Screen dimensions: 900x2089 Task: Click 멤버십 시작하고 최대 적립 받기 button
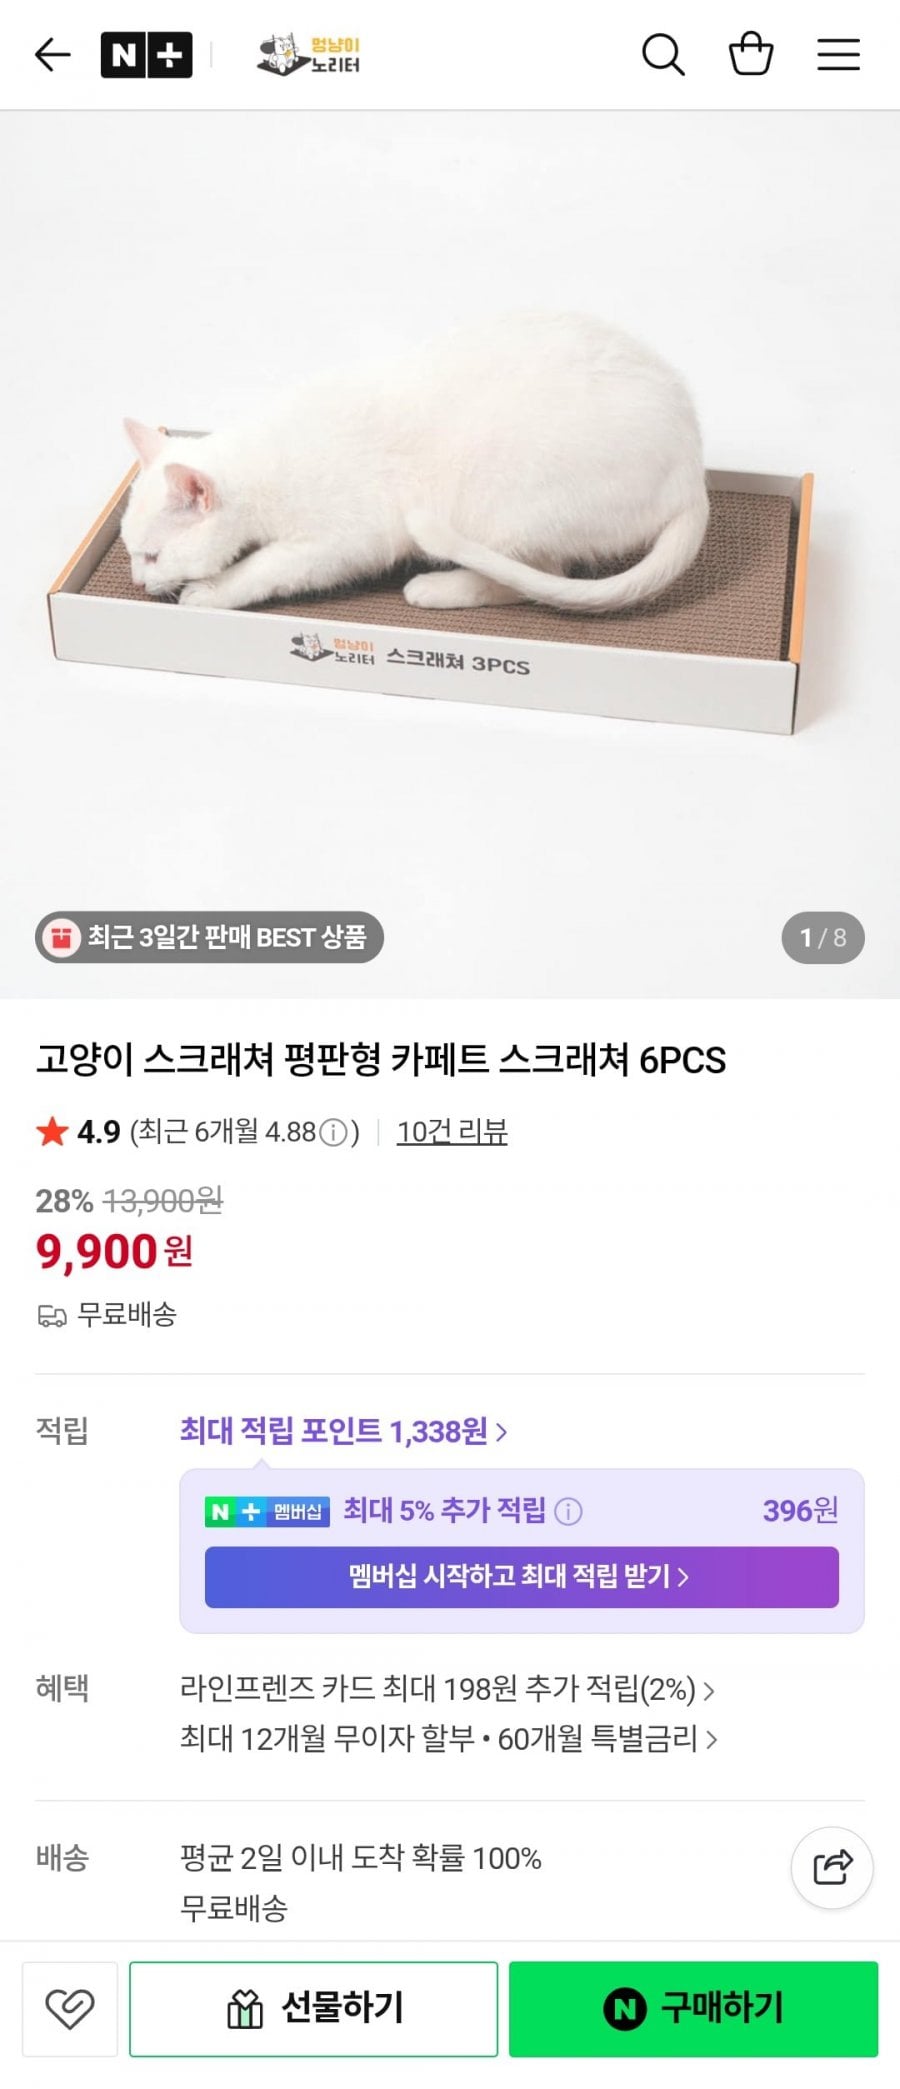tap(522, 1577)
